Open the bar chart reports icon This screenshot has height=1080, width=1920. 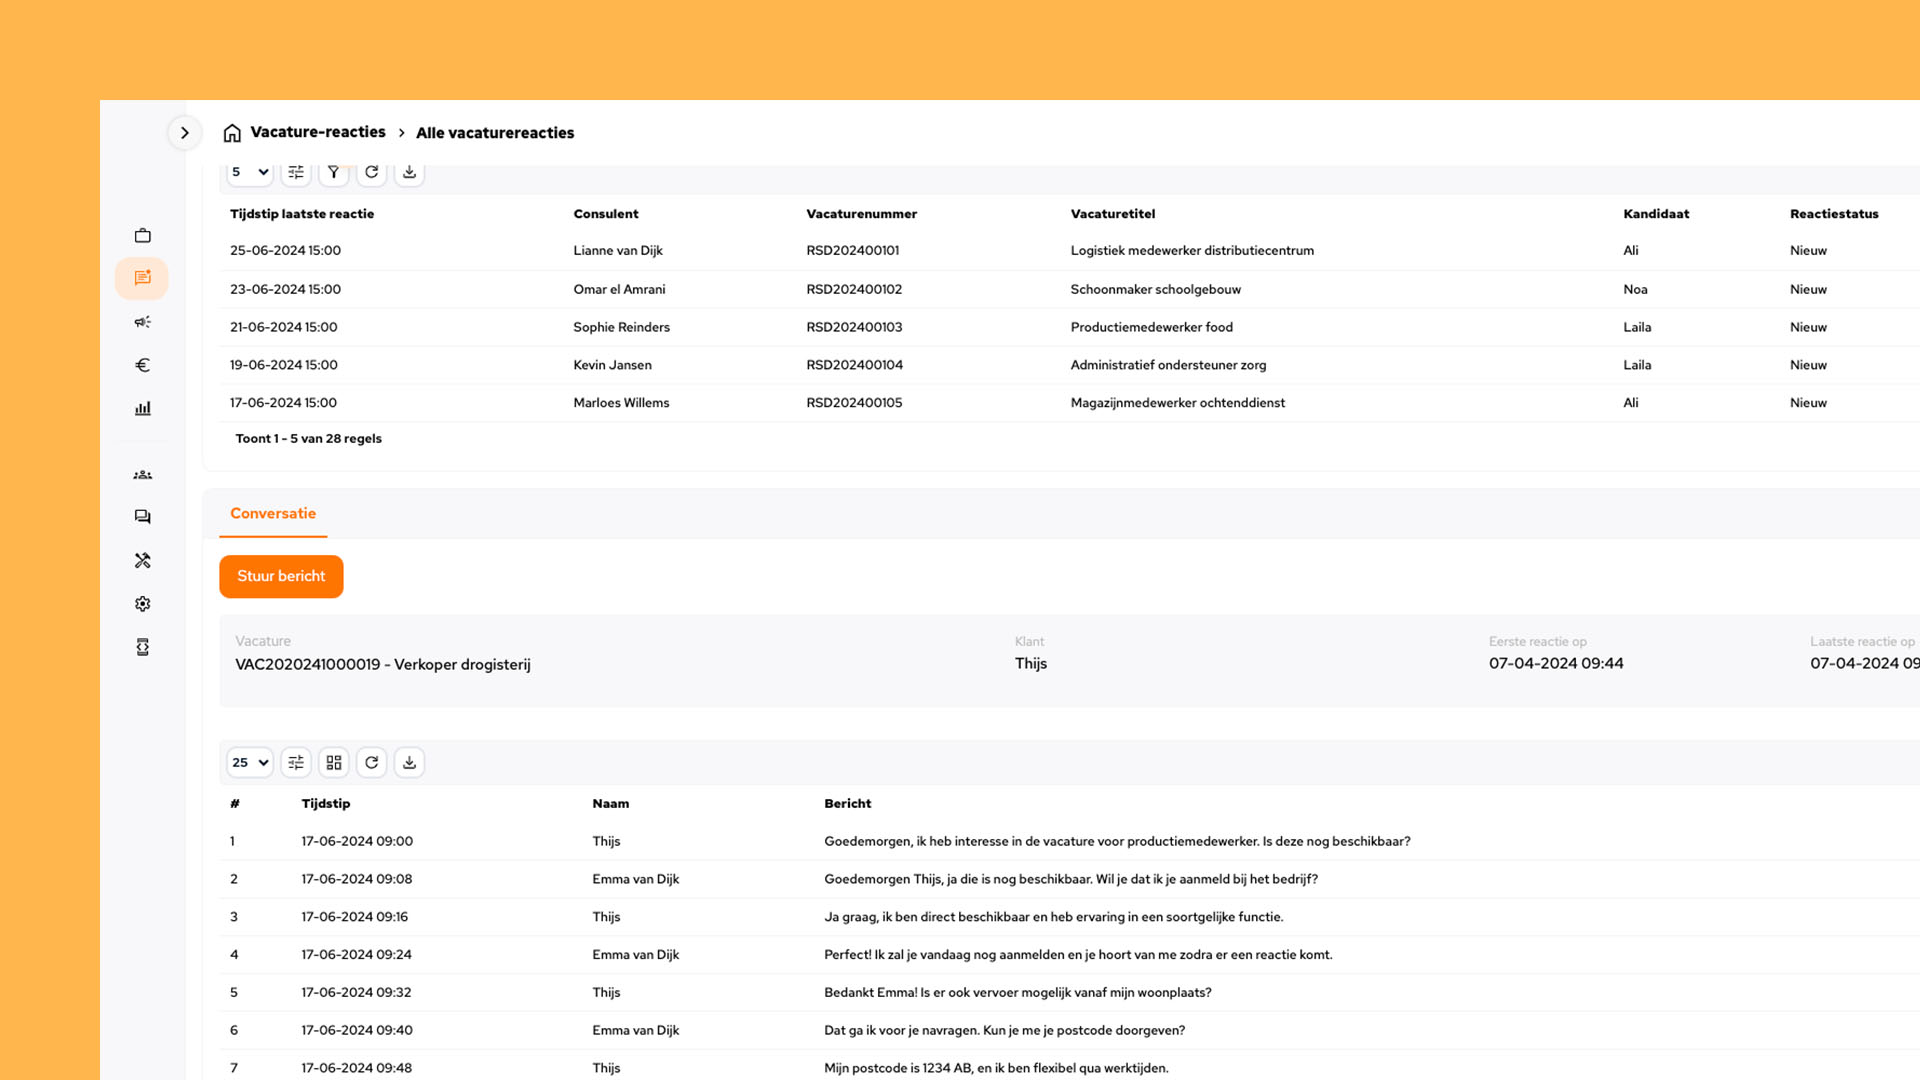[143, 408]
